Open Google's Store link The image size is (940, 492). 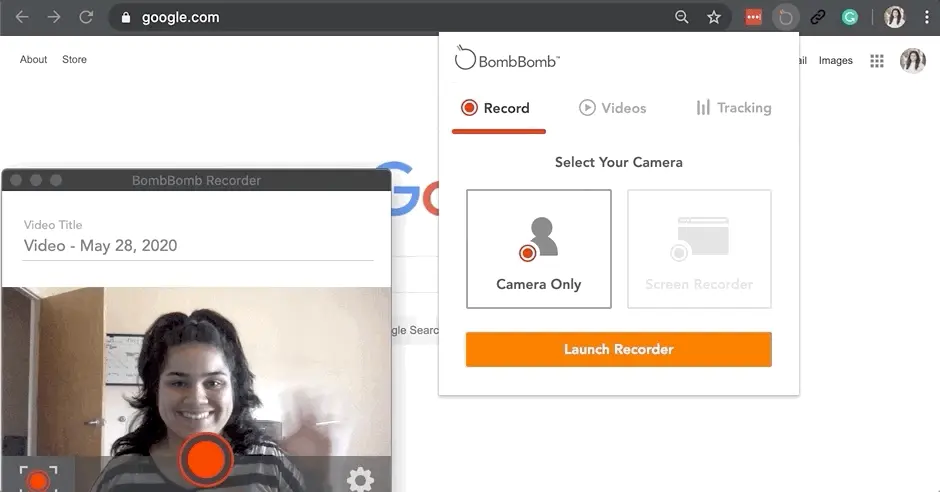[x=74, y=59]
